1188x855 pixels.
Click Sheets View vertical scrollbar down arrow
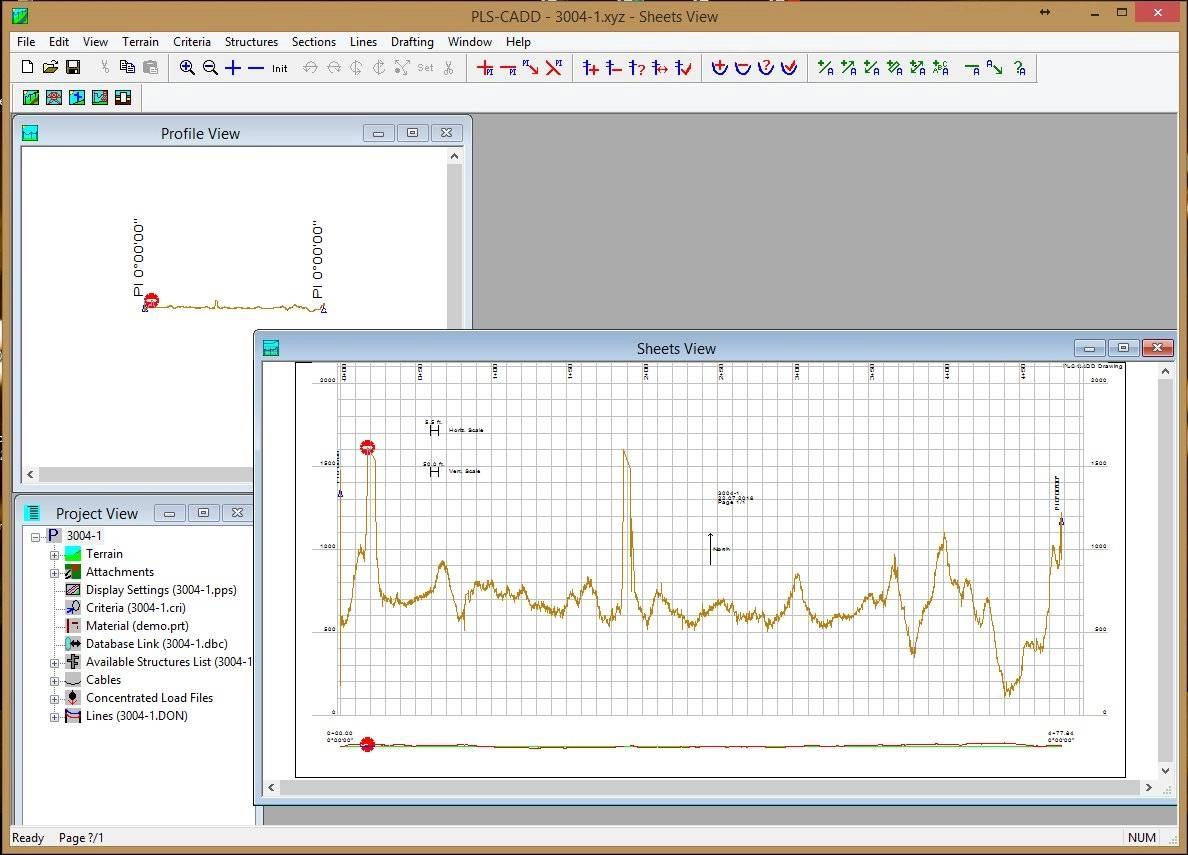click(1166, 771)
